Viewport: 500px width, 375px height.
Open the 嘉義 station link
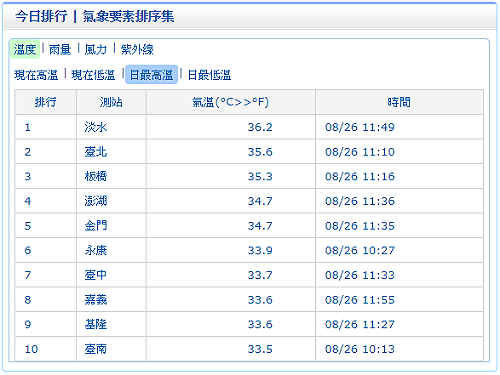pos(96,300)
